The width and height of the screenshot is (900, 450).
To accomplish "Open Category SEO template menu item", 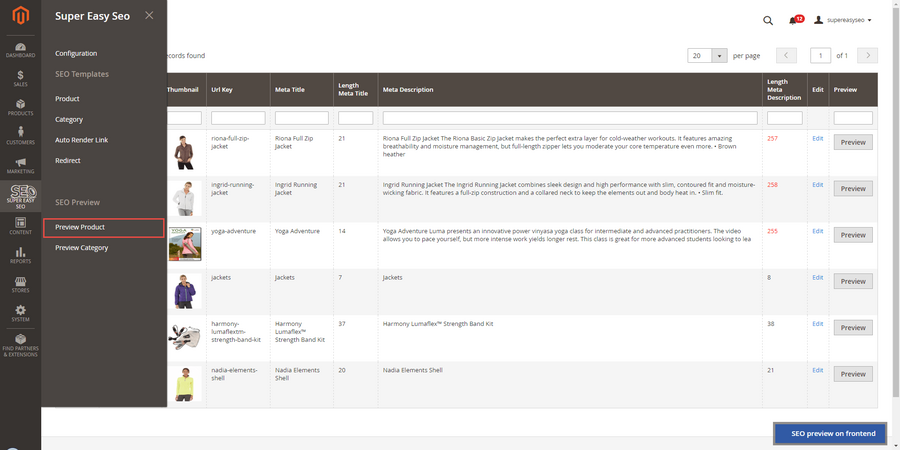I will tap(69, 119).
